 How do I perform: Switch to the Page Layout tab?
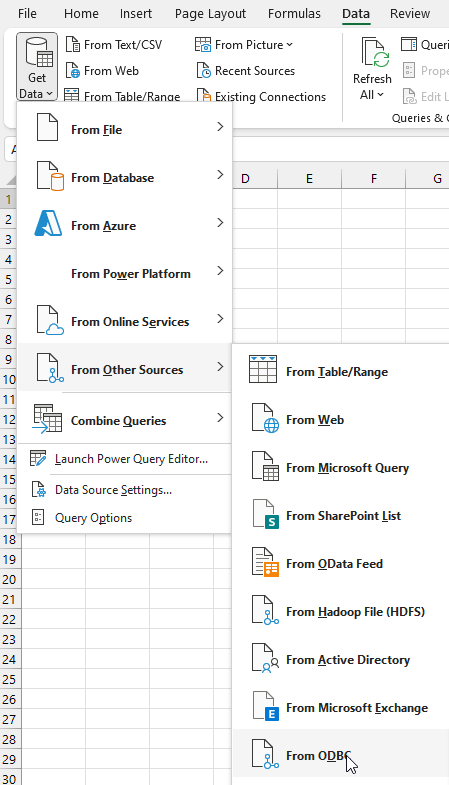(210, 14)
